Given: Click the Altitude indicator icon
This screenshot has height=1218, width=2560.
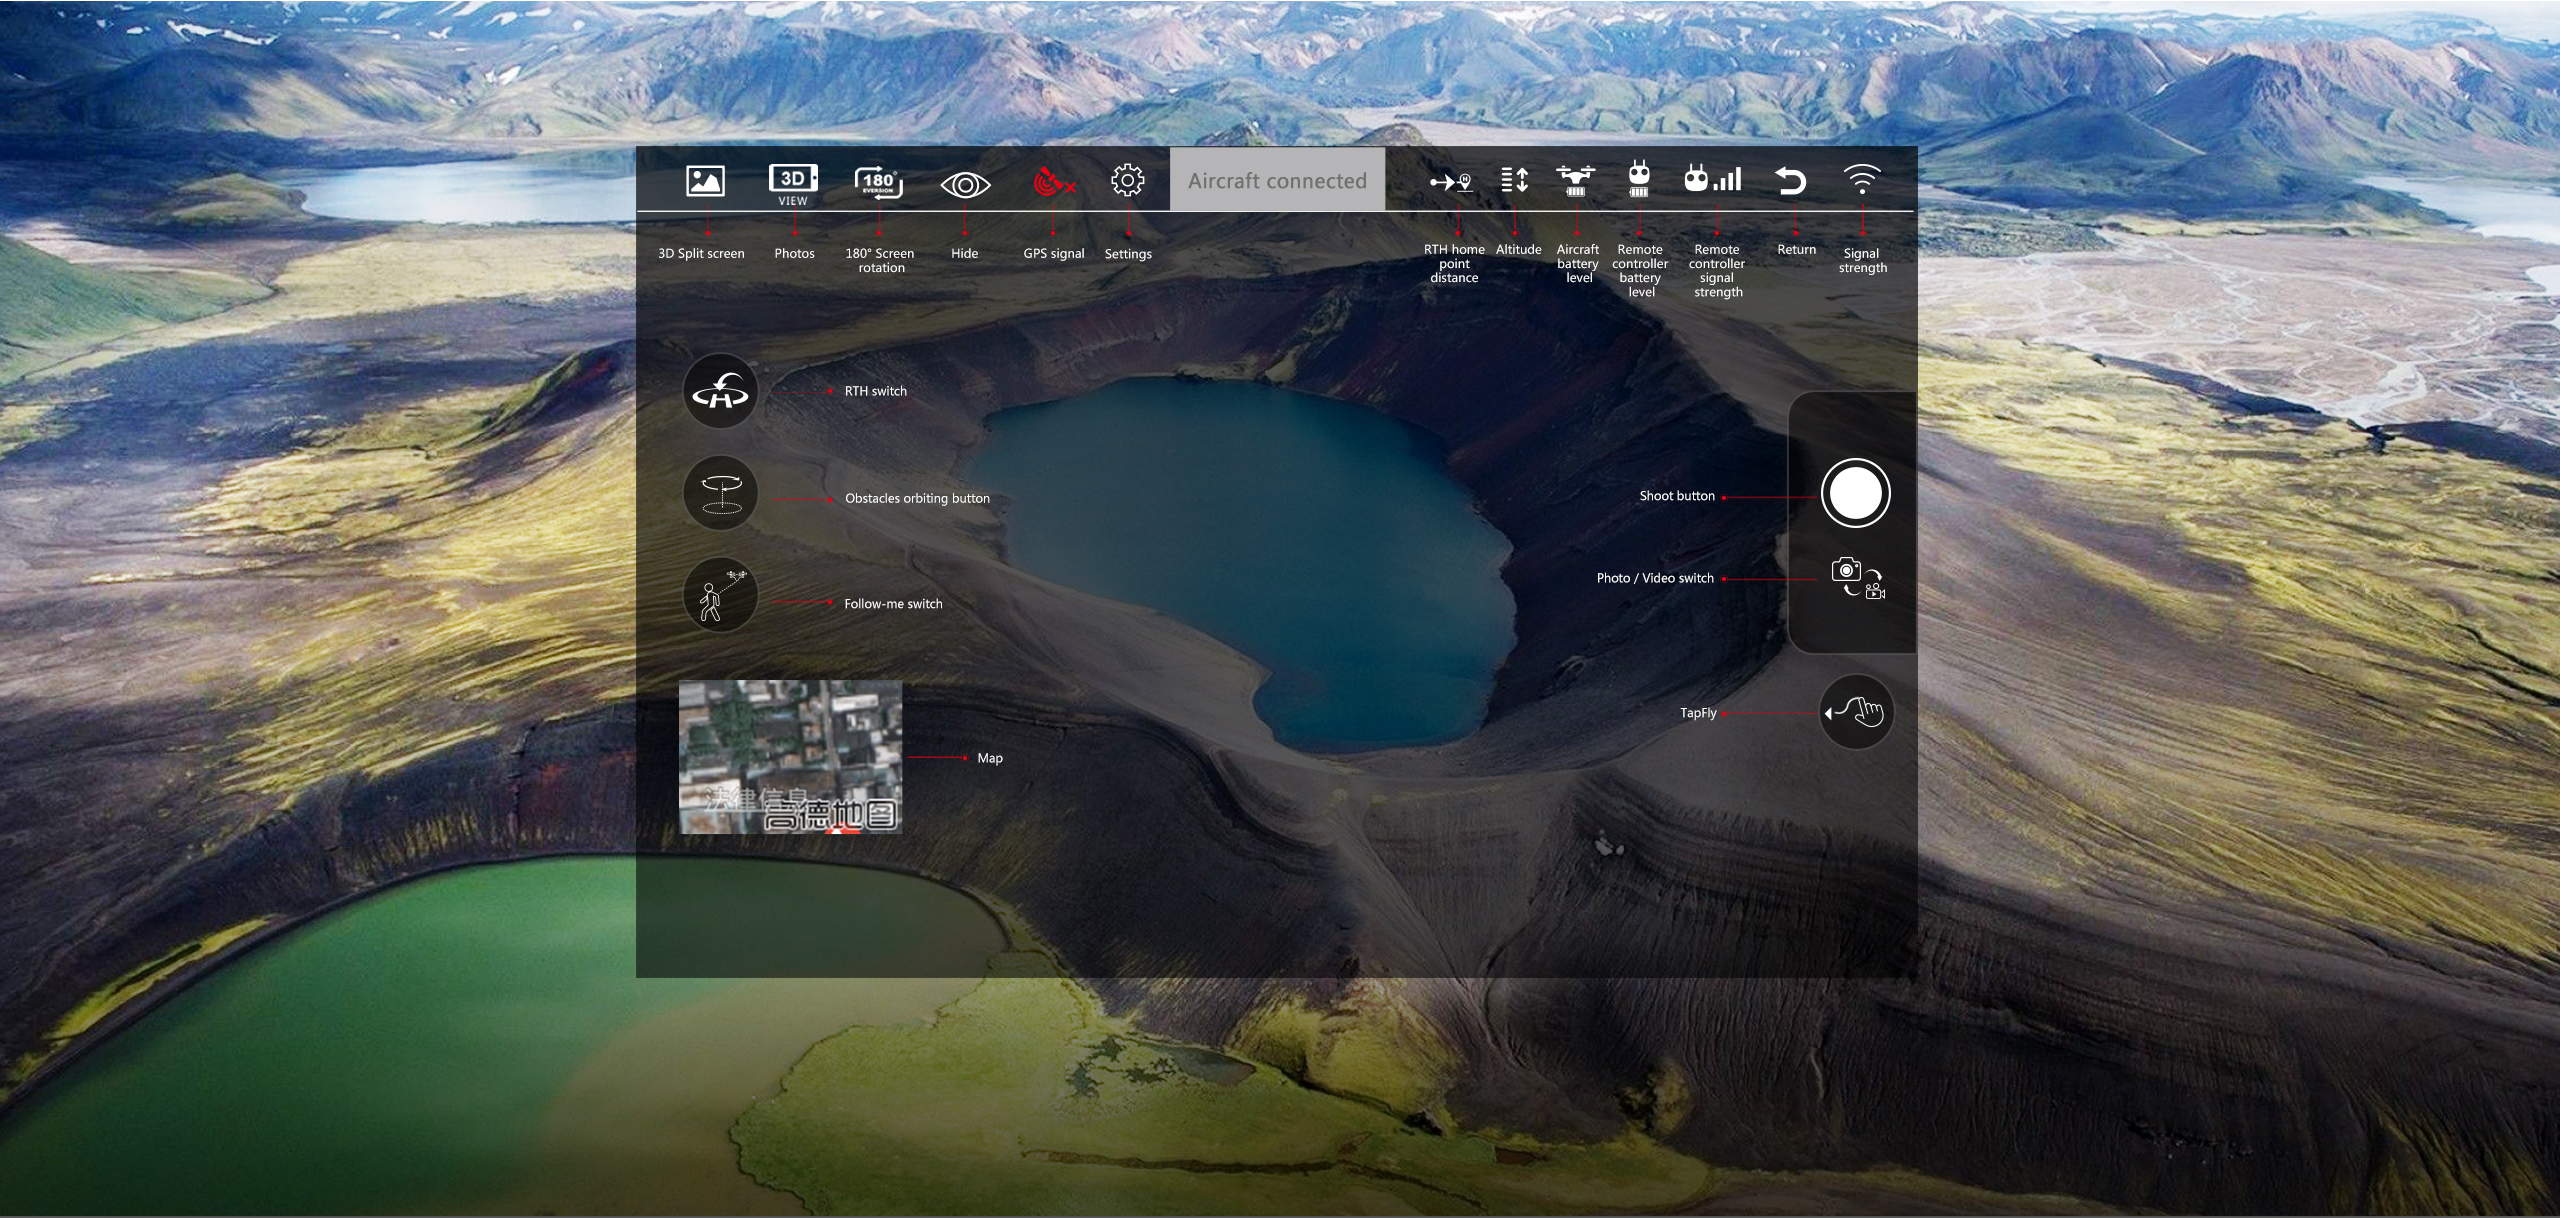Looking at the screenshot, I should pyautogui.click(x=1515, y=180).
